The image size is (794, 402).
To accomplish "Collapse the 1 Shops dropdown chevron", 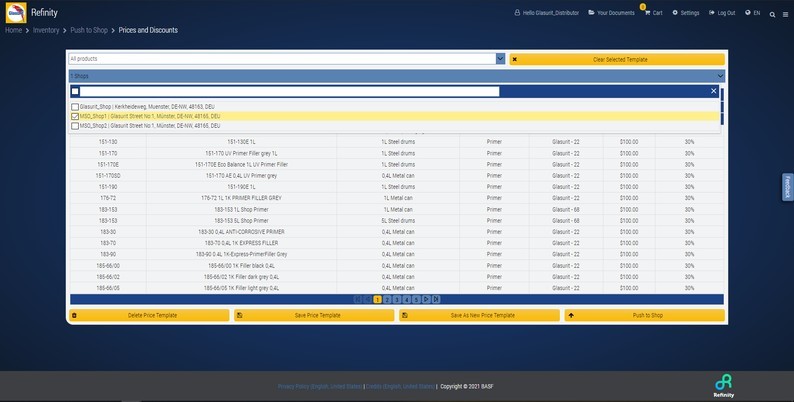I will pos(720,76).
